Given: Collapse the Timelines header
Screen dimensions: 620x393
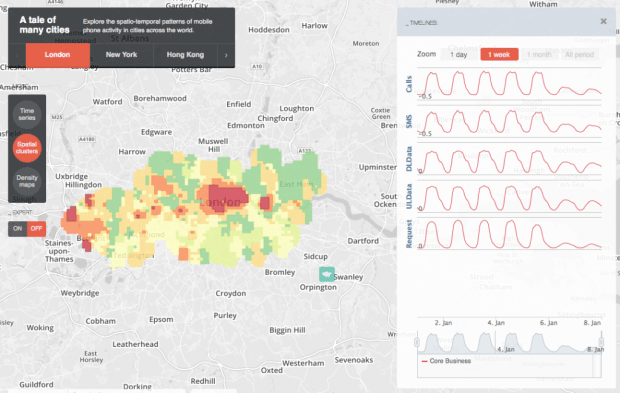Looking at the screenshot, I should [422, 23].
